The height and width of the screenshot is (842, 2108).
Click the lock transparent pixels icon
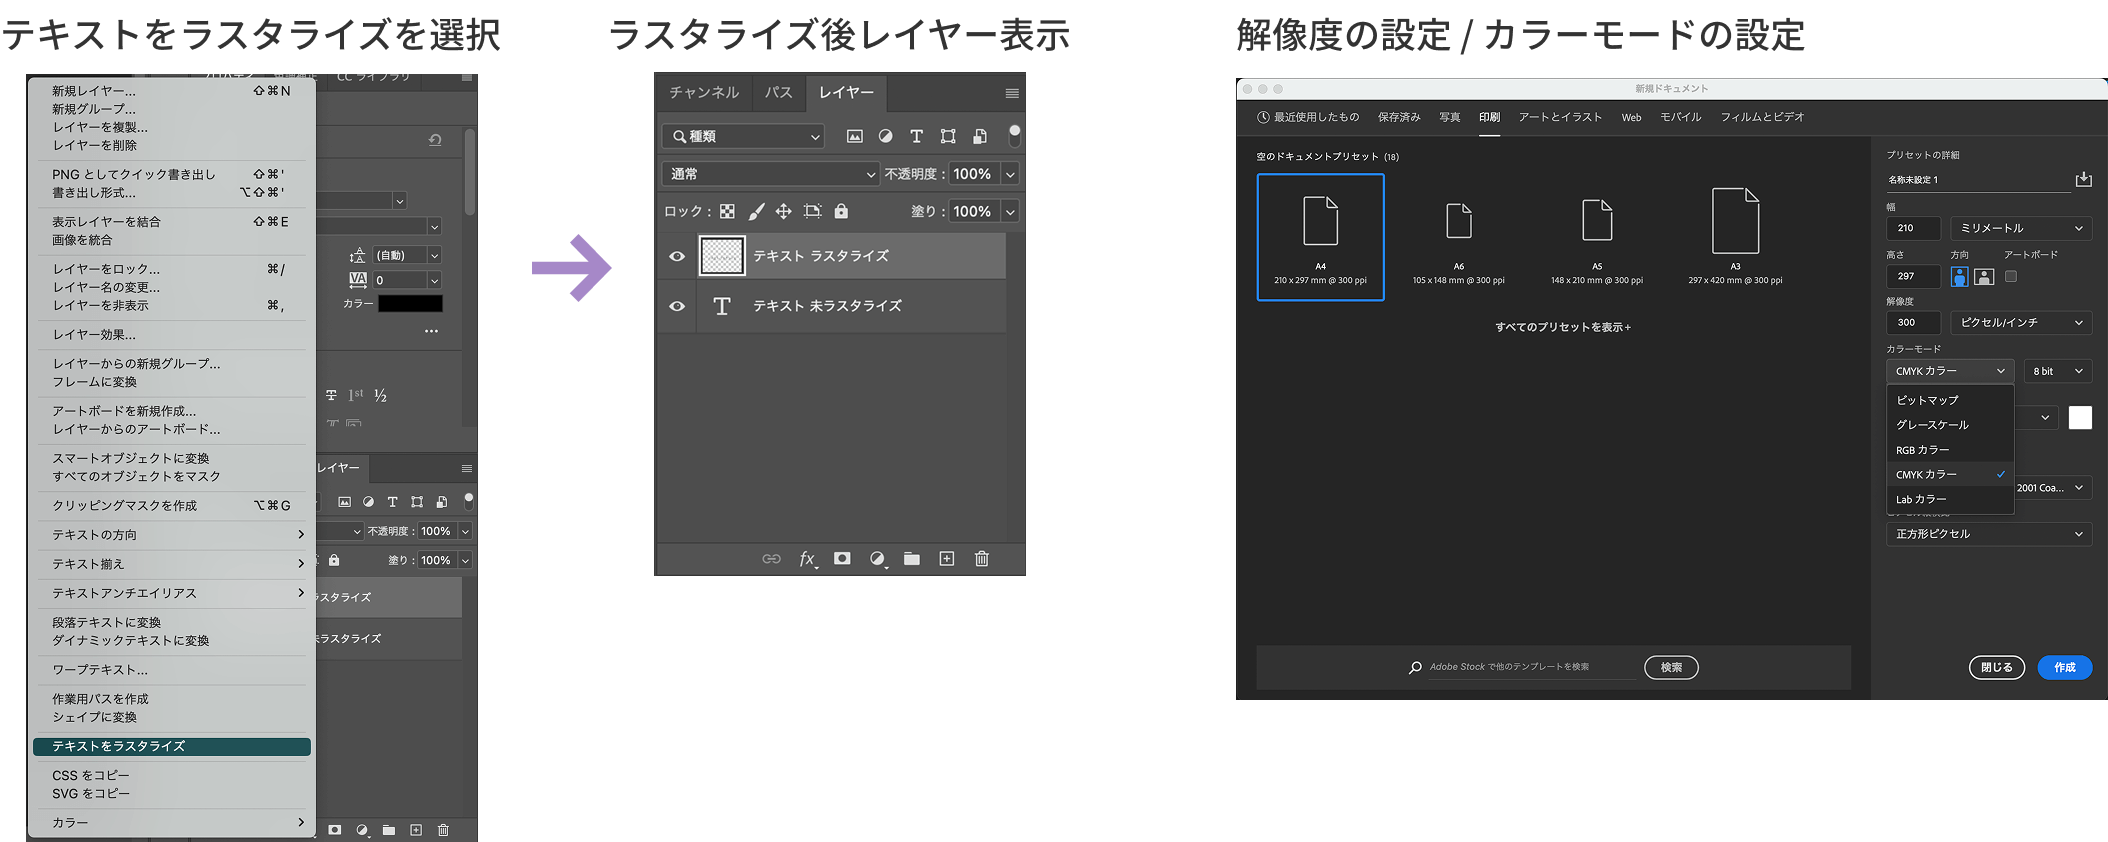coord(727,211)
